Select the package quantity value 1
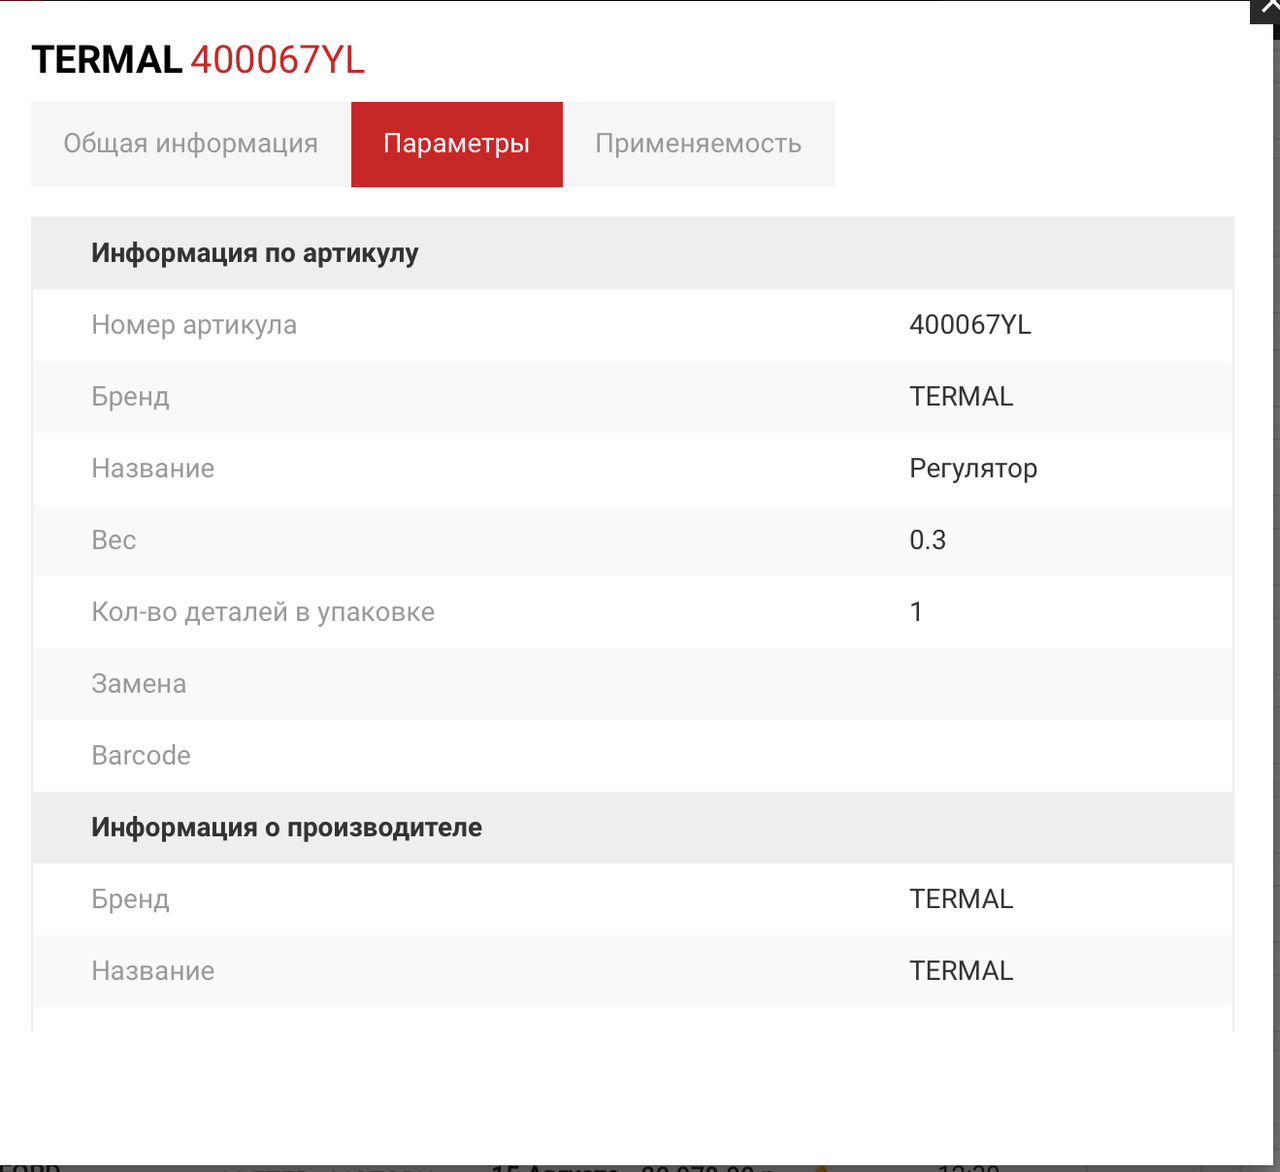 coord(916,612)
